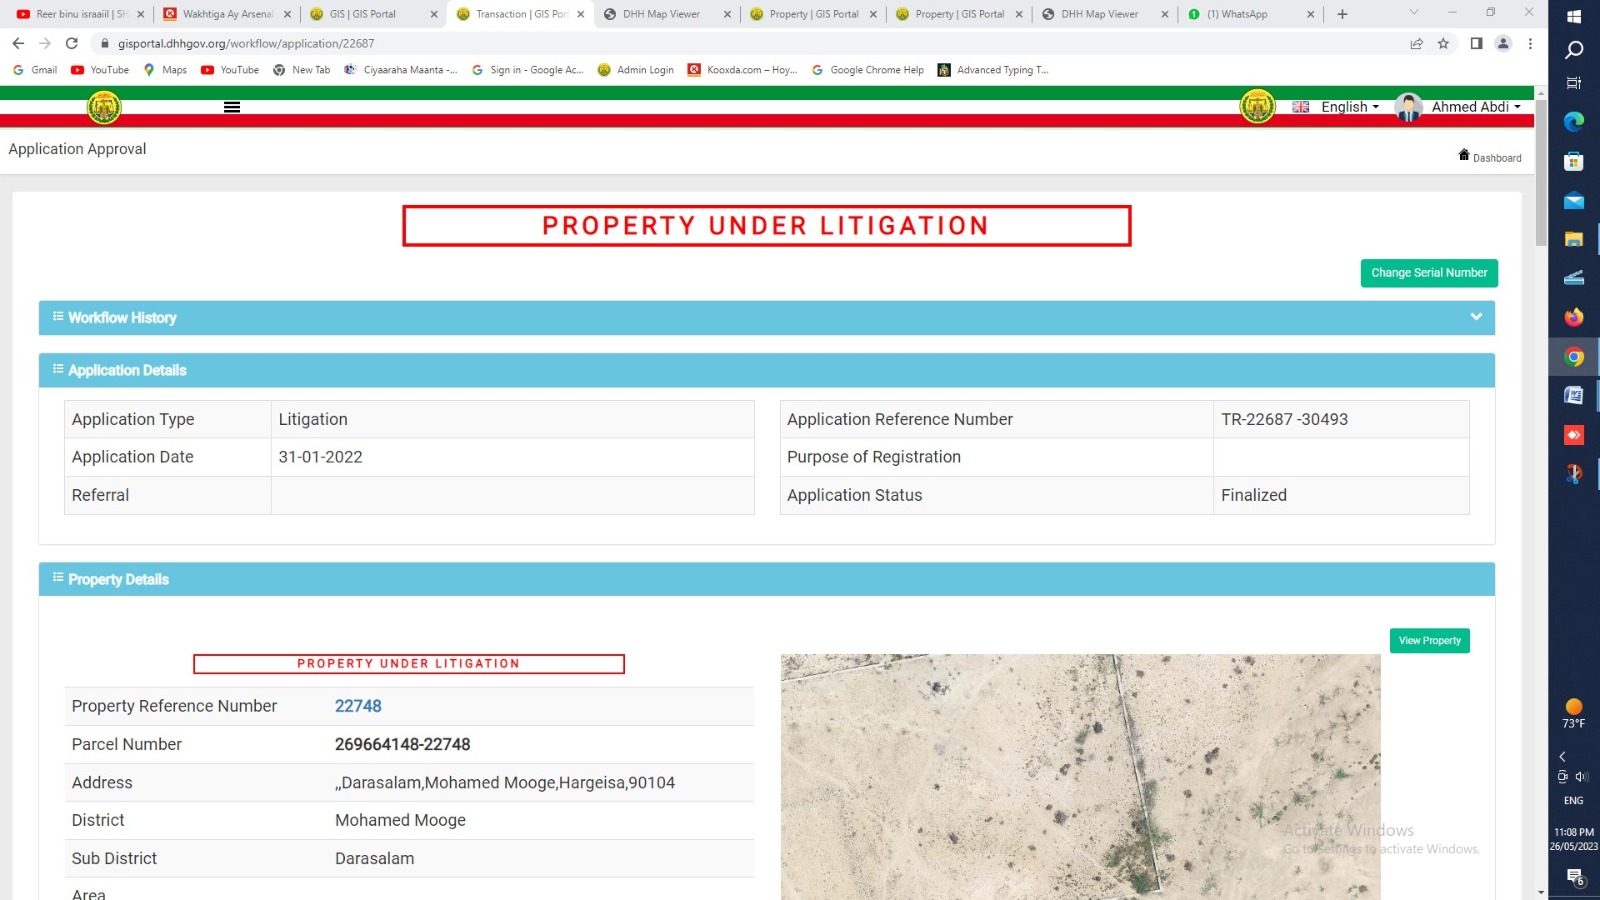Reload the page with refresh icon
1600x900 pixels.
72,43
